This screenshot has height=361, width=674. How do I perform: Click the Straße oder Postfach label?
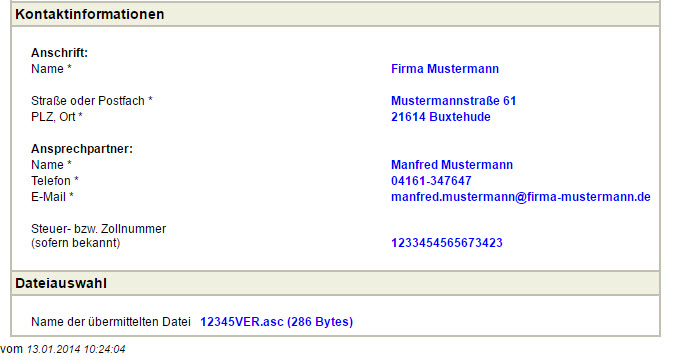(x=92, y=101)
